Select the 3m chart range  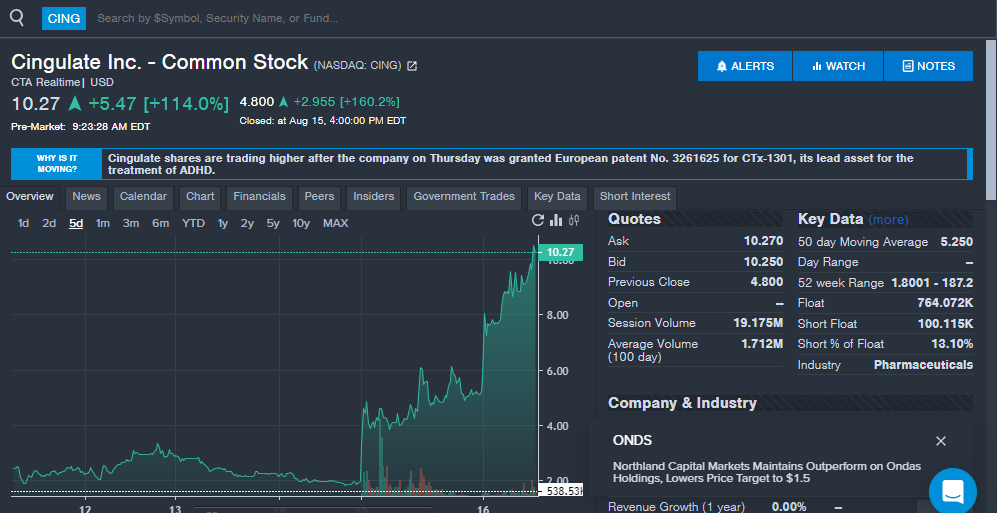[131, 223]
